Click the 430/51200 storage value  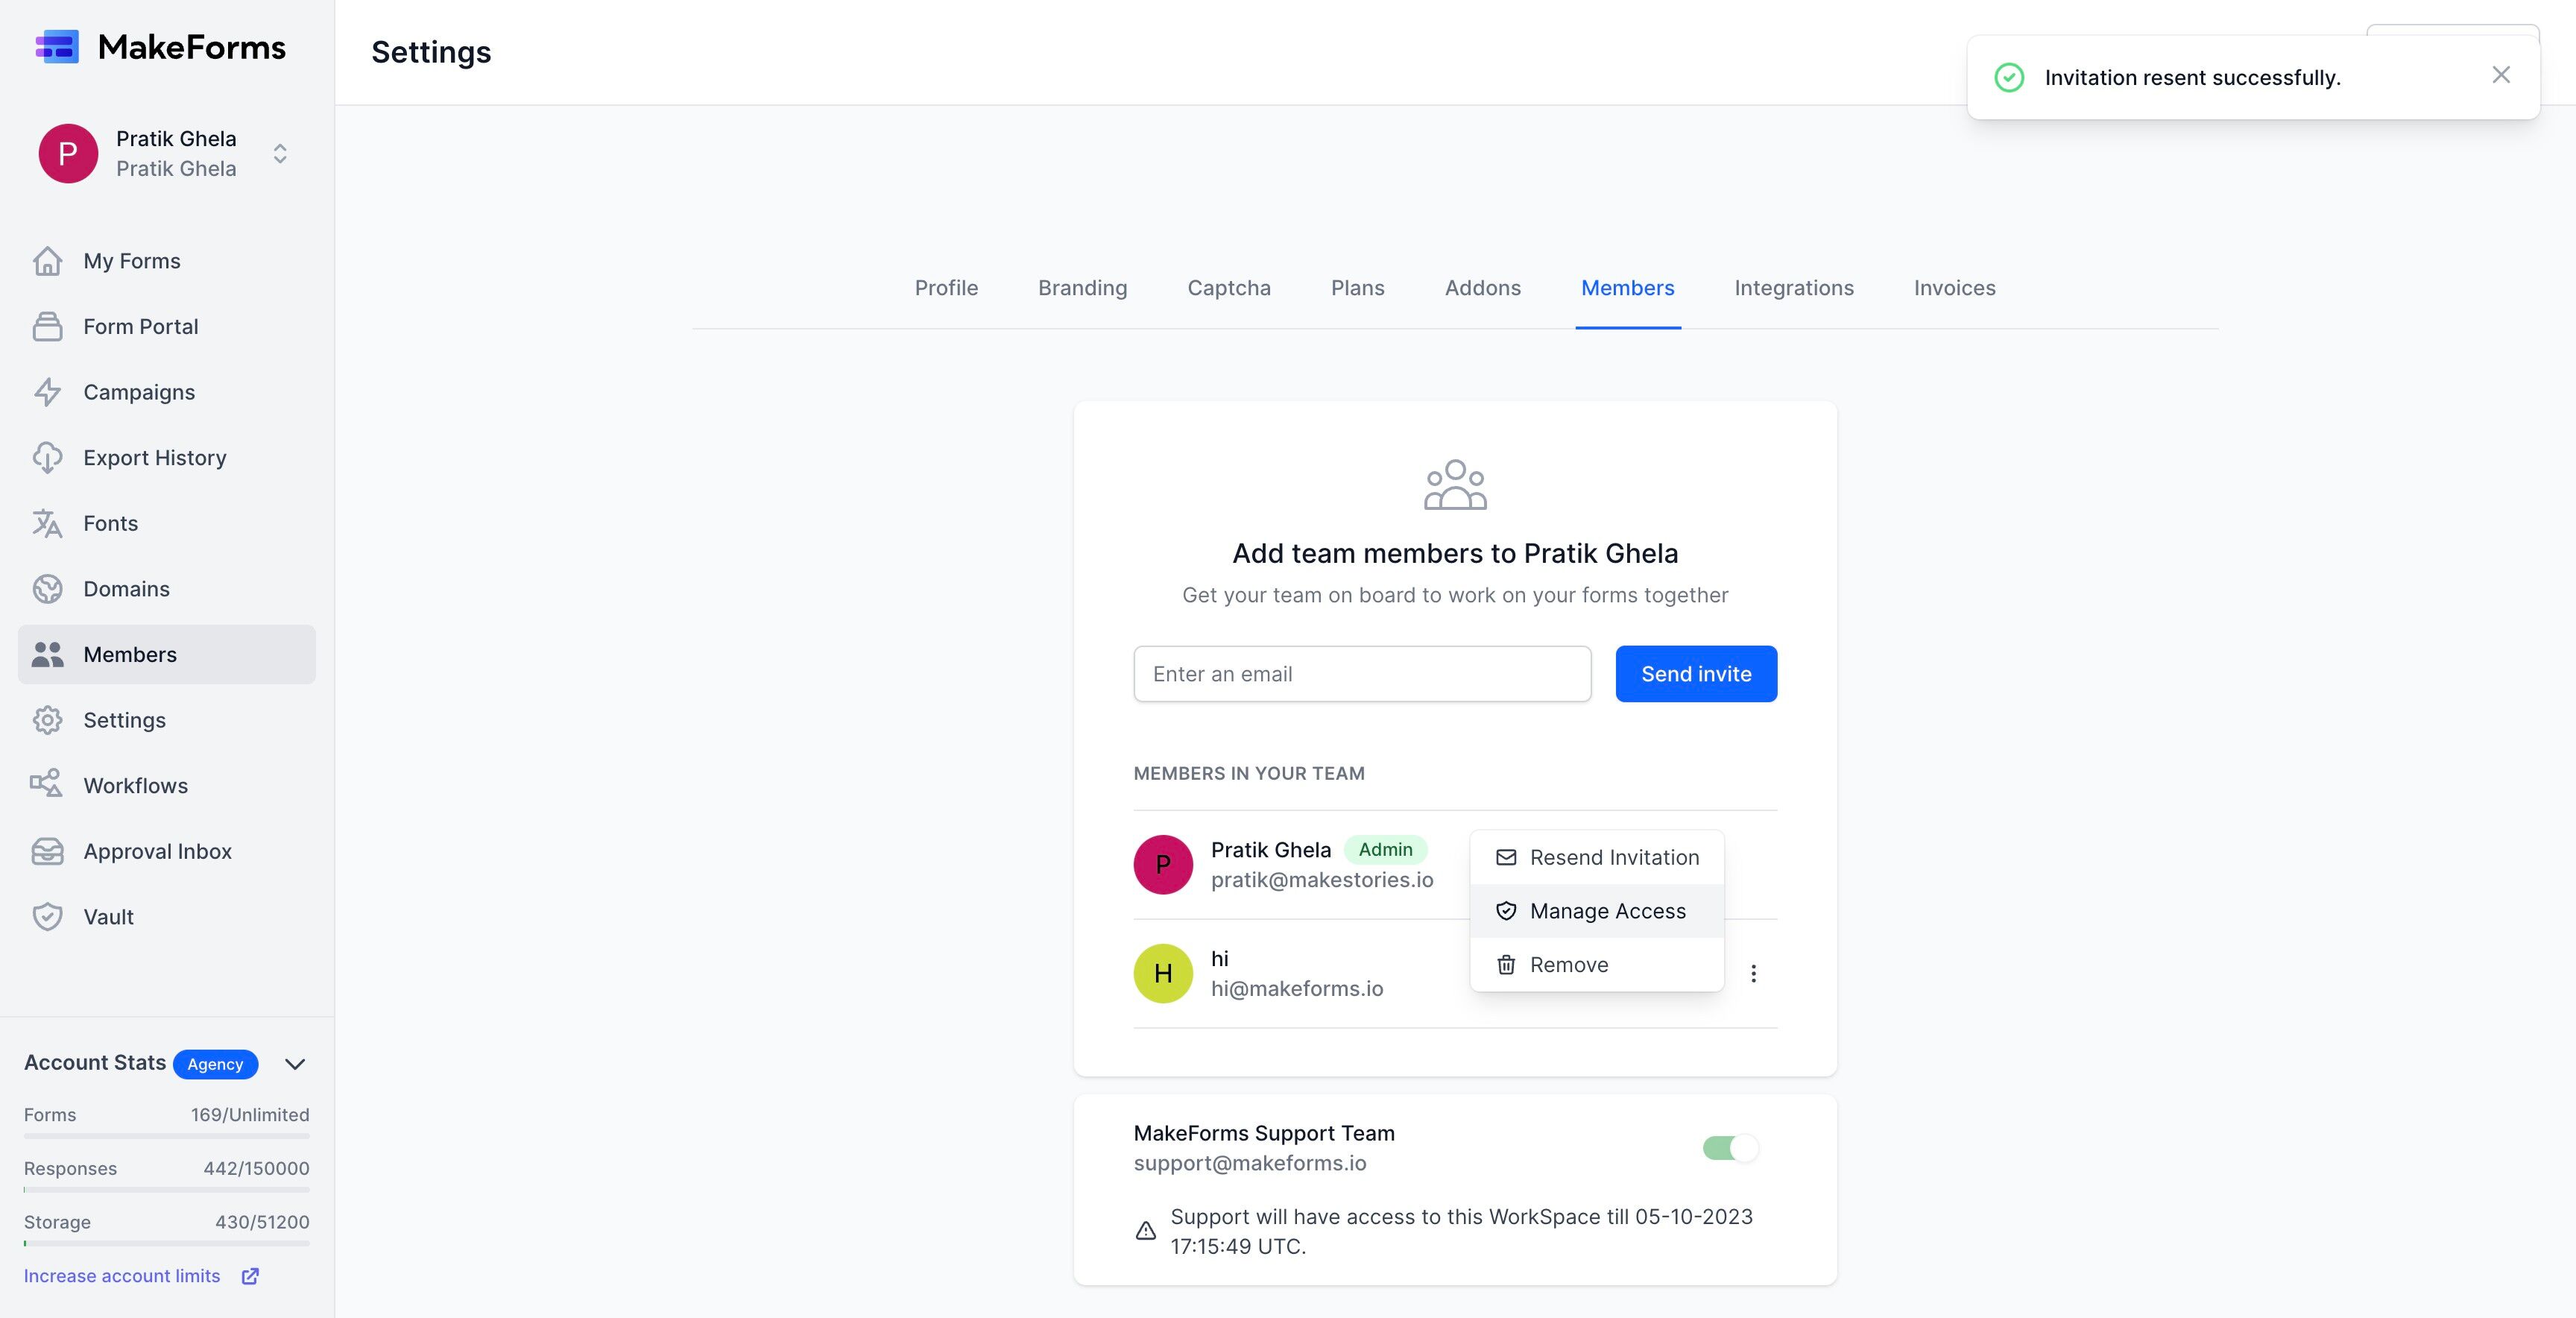click(x=262, y=1222)
